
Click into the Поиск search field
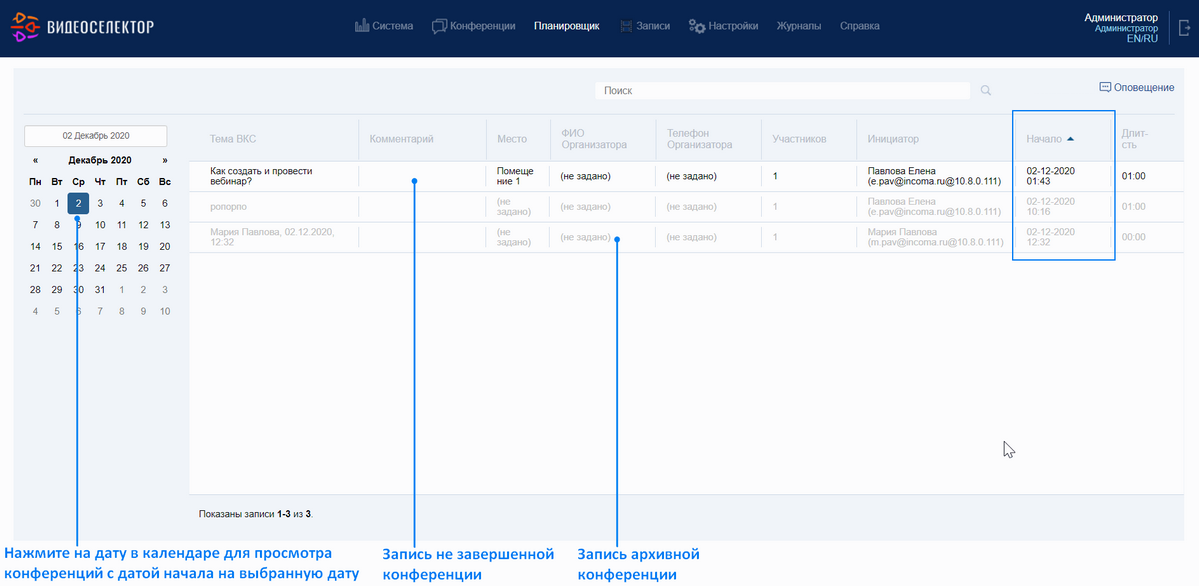(x=782, y=90)
